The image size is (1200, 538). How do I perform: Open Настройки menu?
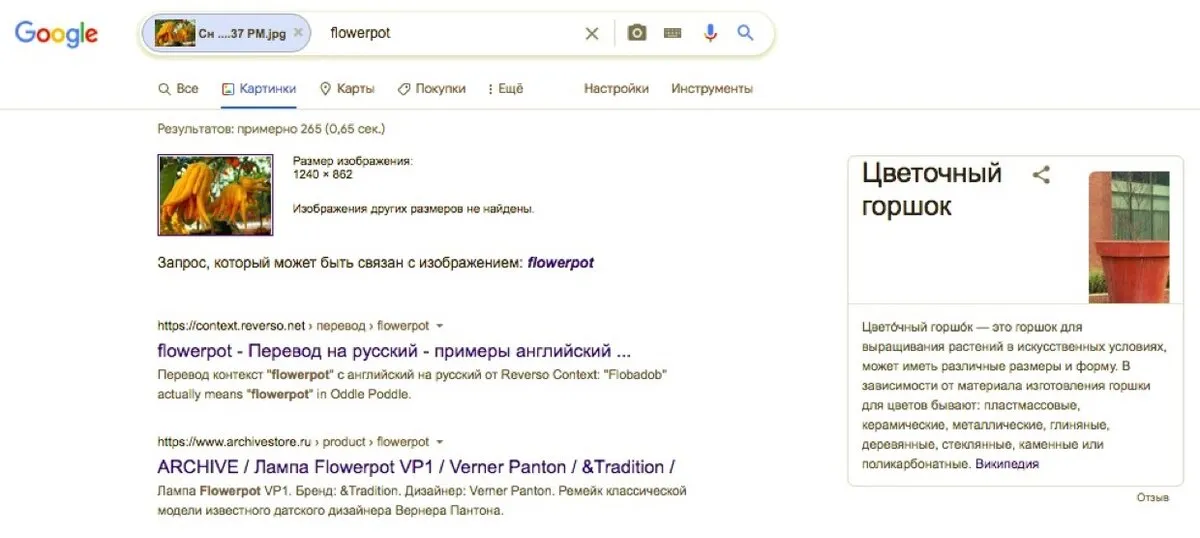point(616,88)
